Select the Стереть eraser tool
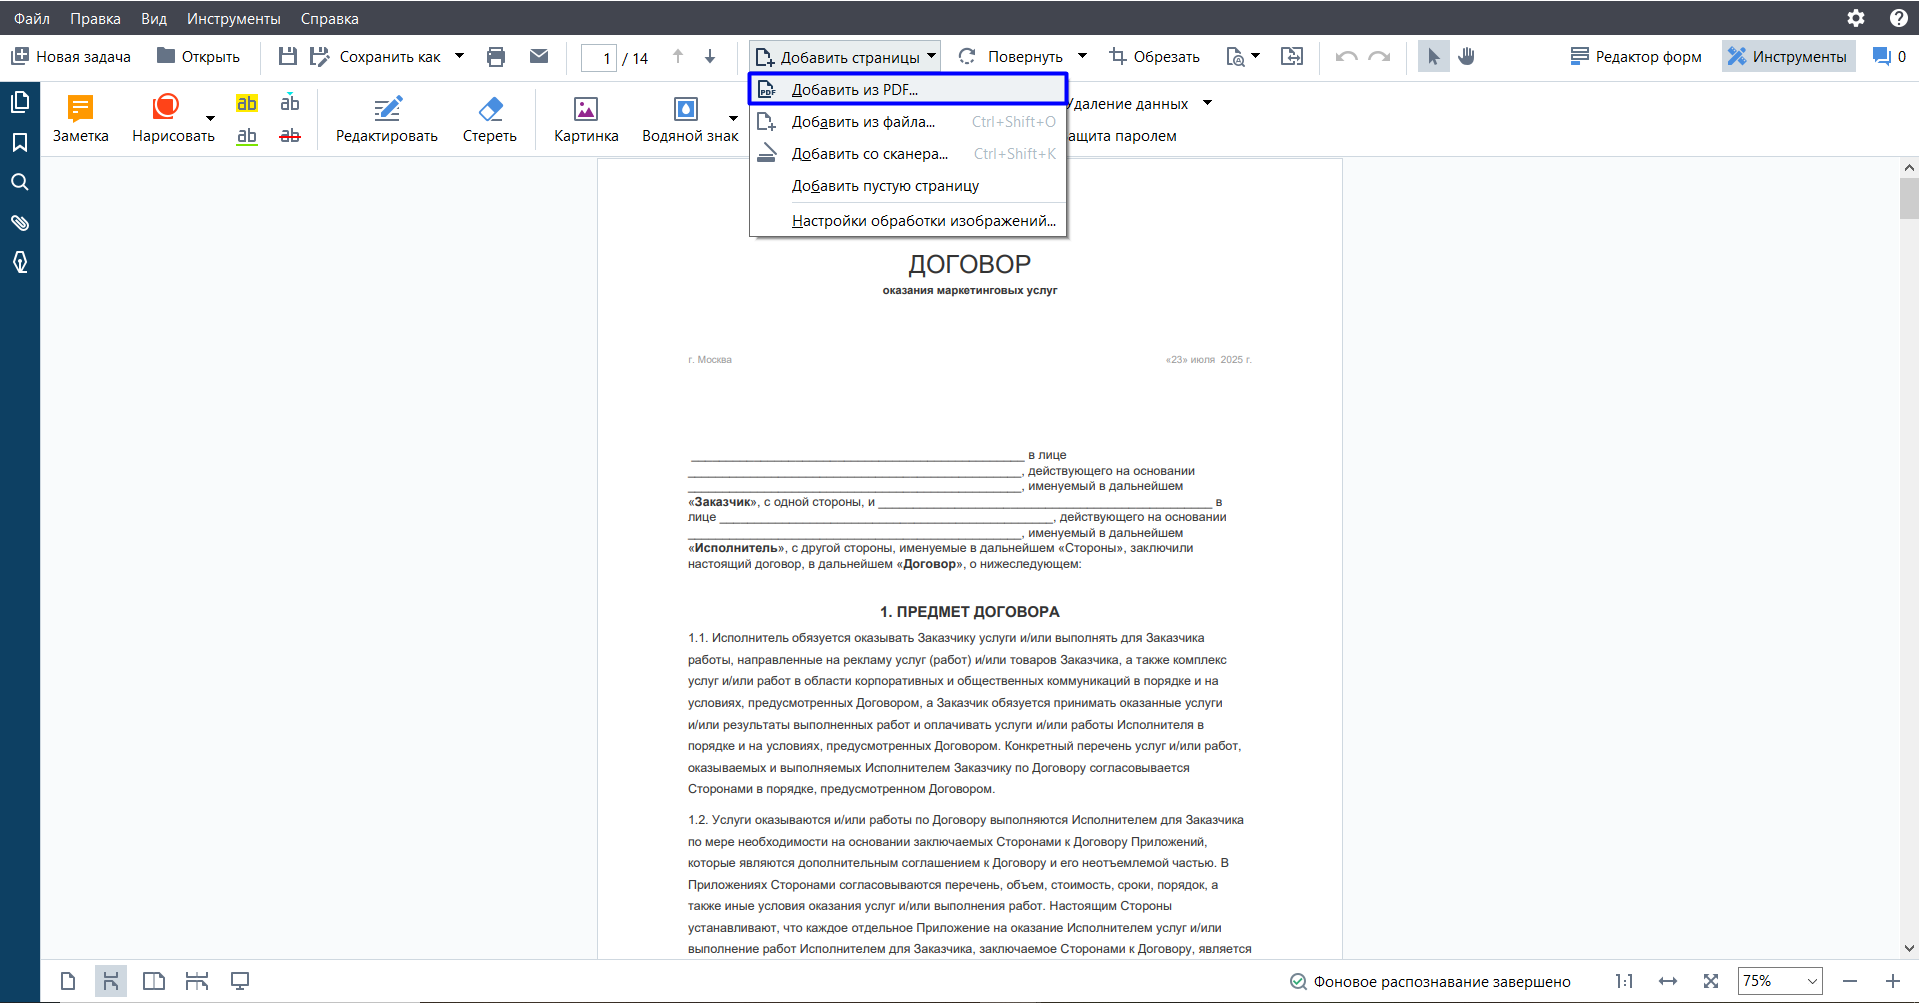Screen dimensions: 1919x1003 coord(490,119)
